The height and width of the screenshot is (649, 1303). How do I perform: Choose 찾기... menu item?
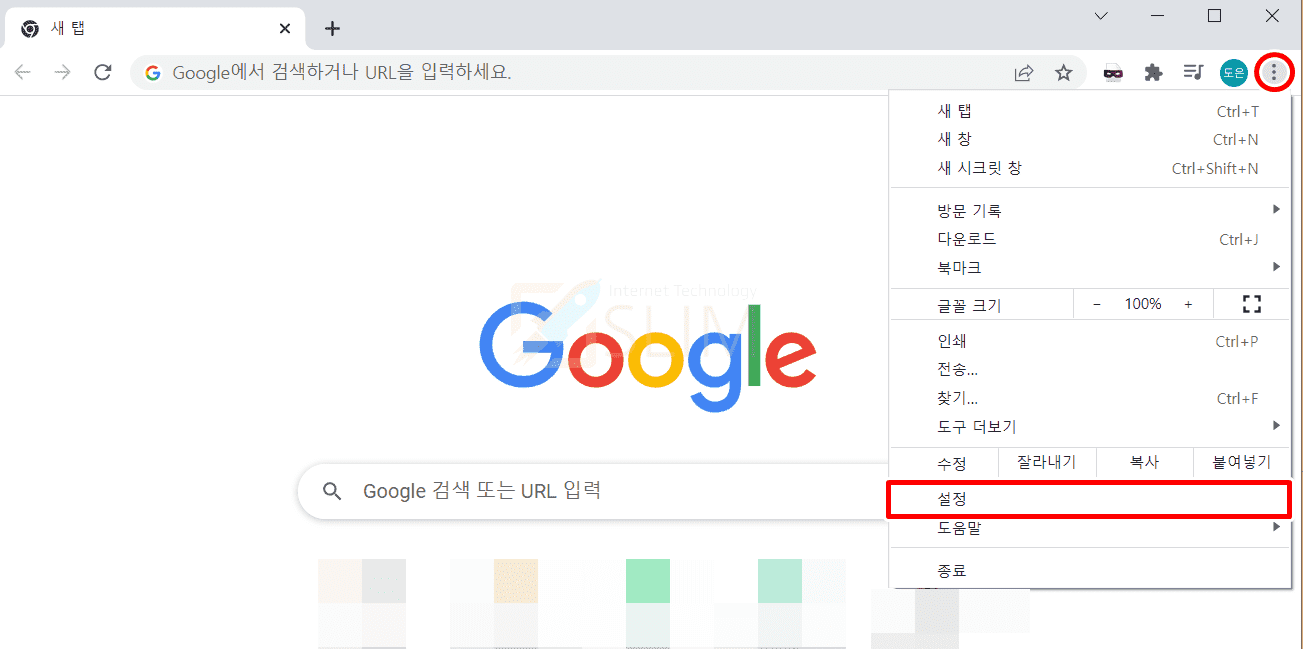1090,398
